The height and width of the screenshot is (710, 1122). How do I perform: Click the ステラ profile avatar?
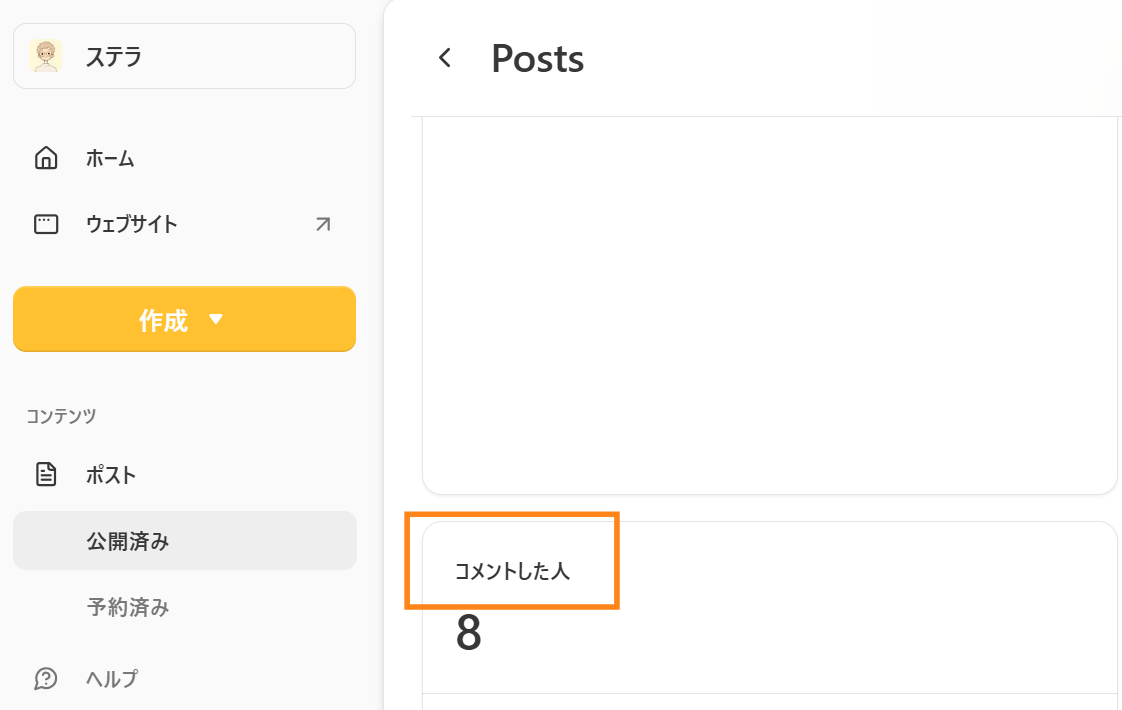[x=46, y=56]
